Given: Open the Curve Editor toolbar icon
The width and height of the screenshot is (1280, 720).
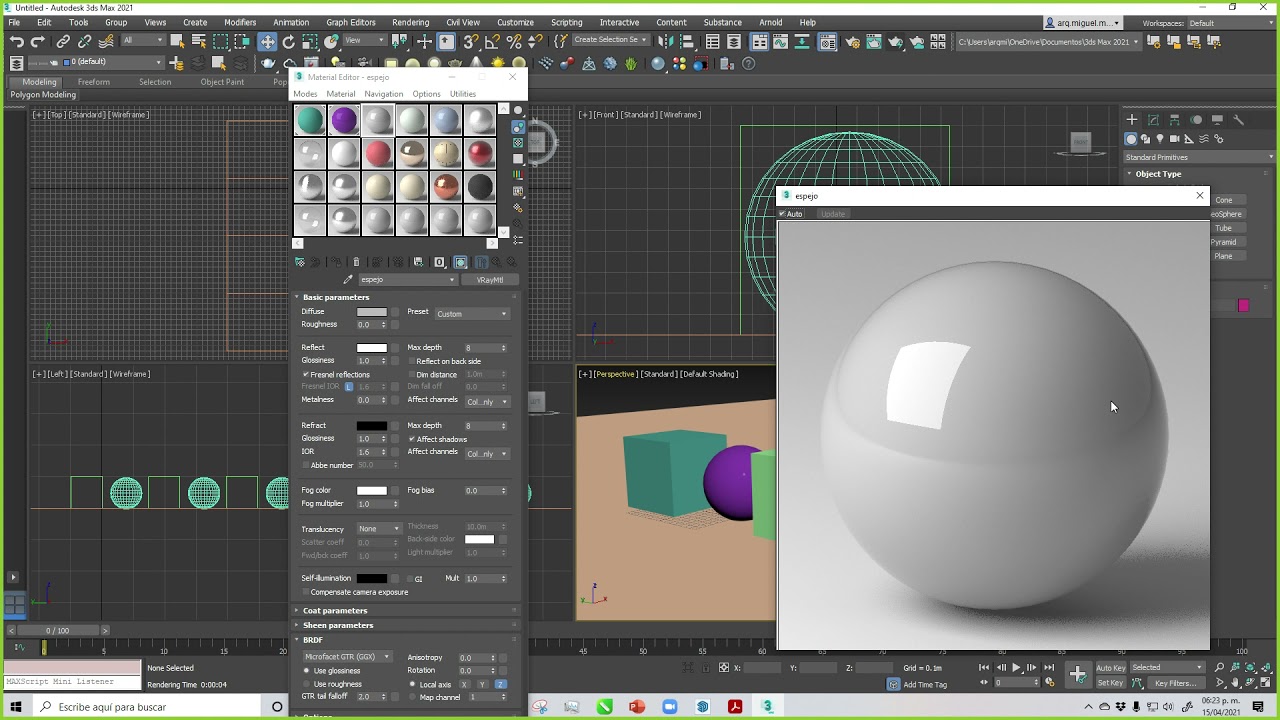Looking at the screenshot, I should point(782,41).
